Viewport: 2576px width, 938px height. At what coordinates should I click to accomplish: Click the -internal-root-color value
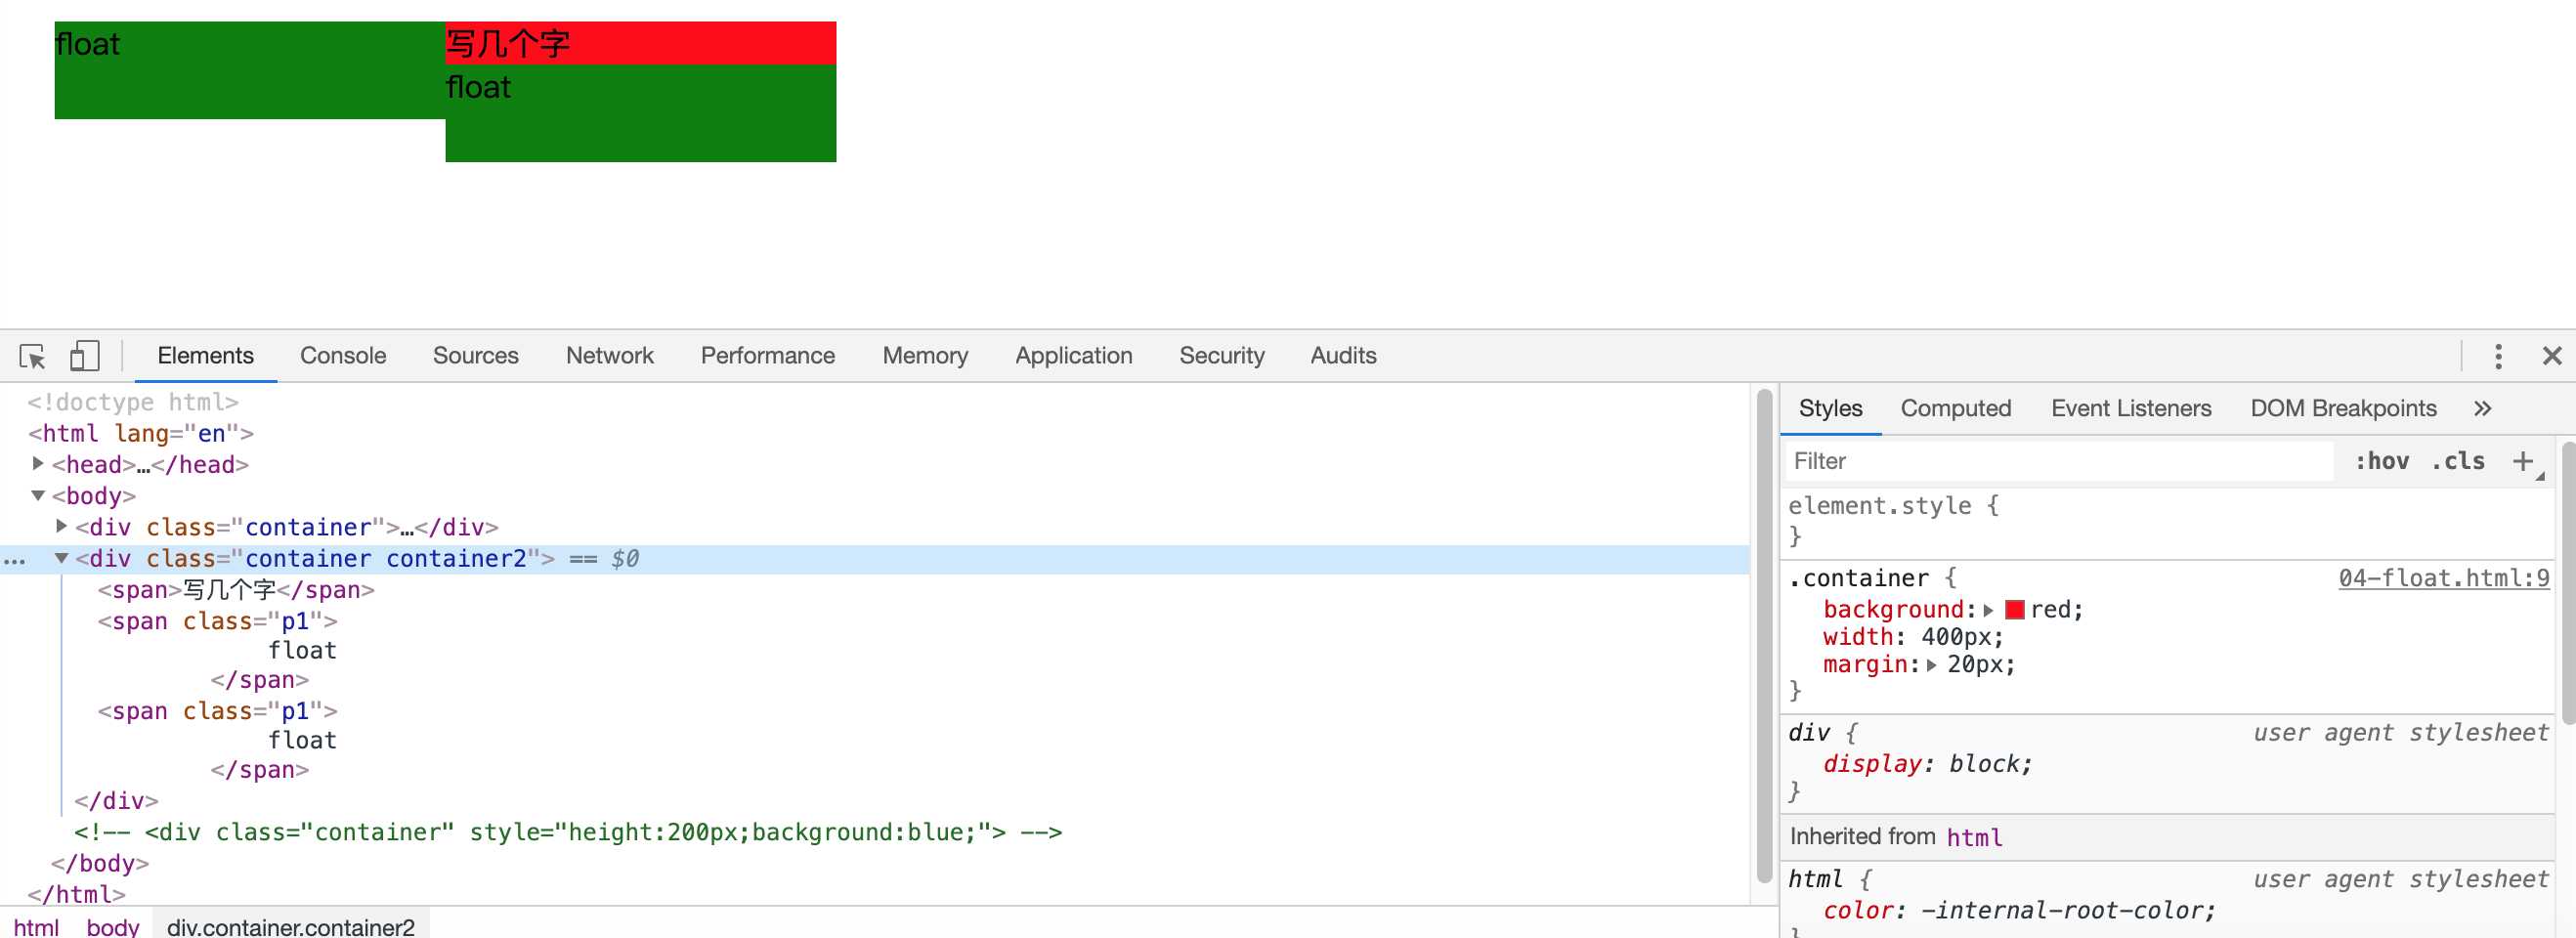tap(2064, 911)
